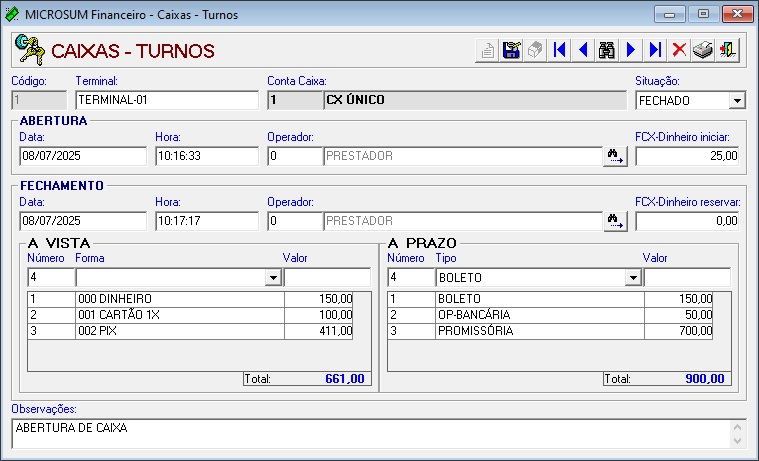Delete record with the red X icon
The image size is (759, 461).
coord(679,50)
